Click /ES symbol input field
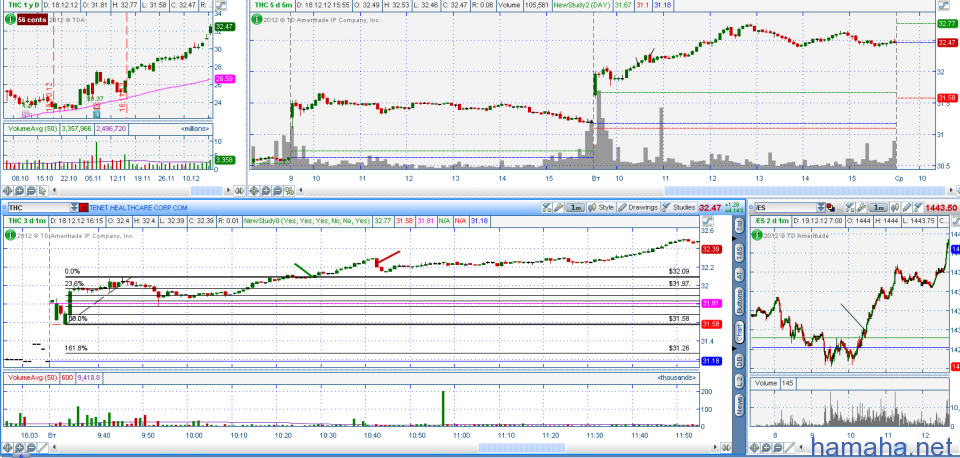Viewport: 960px width, 458px height. [787, 208]
